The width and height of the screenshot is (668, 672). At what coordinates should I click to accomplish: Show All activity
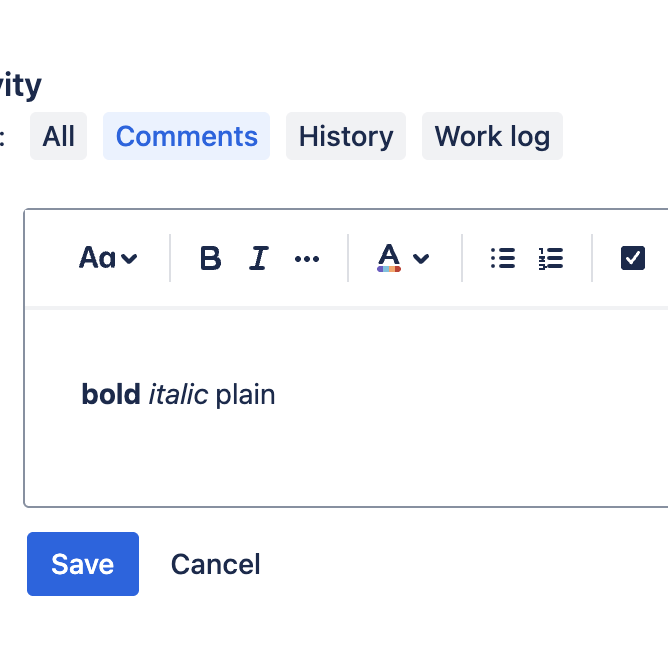point(58,136)
